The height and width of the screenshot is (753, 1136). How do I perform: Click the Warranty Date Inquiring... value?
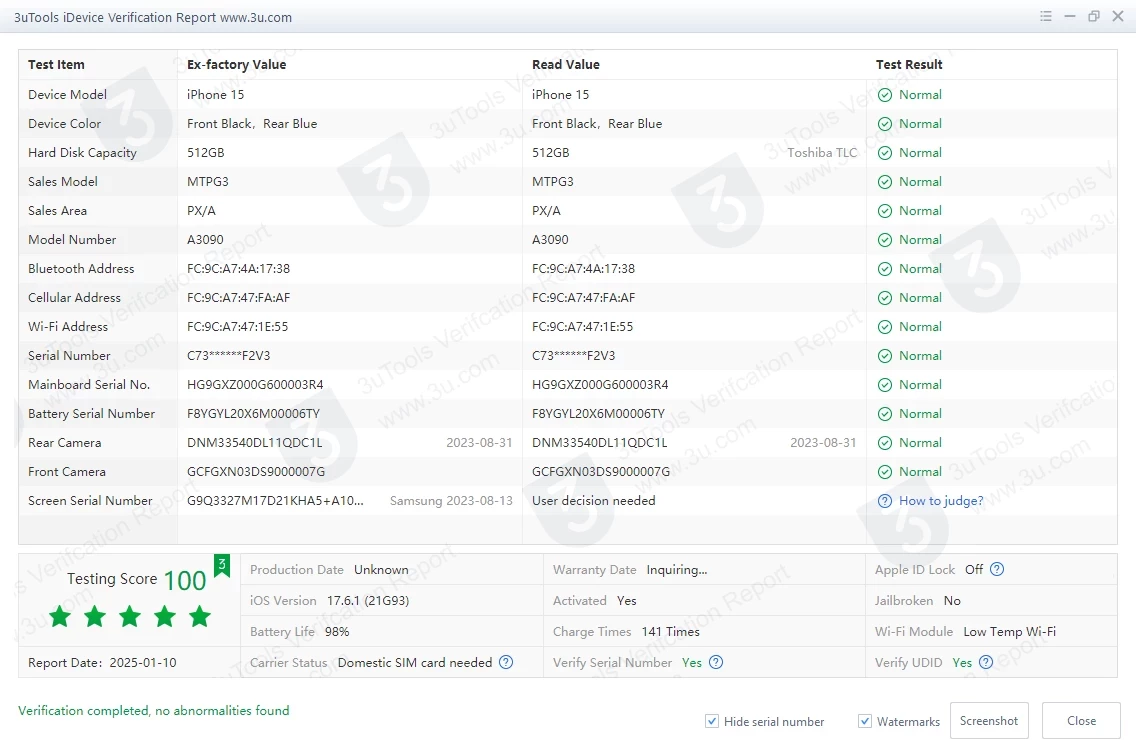pyautogui.click(x=677, y=570)
